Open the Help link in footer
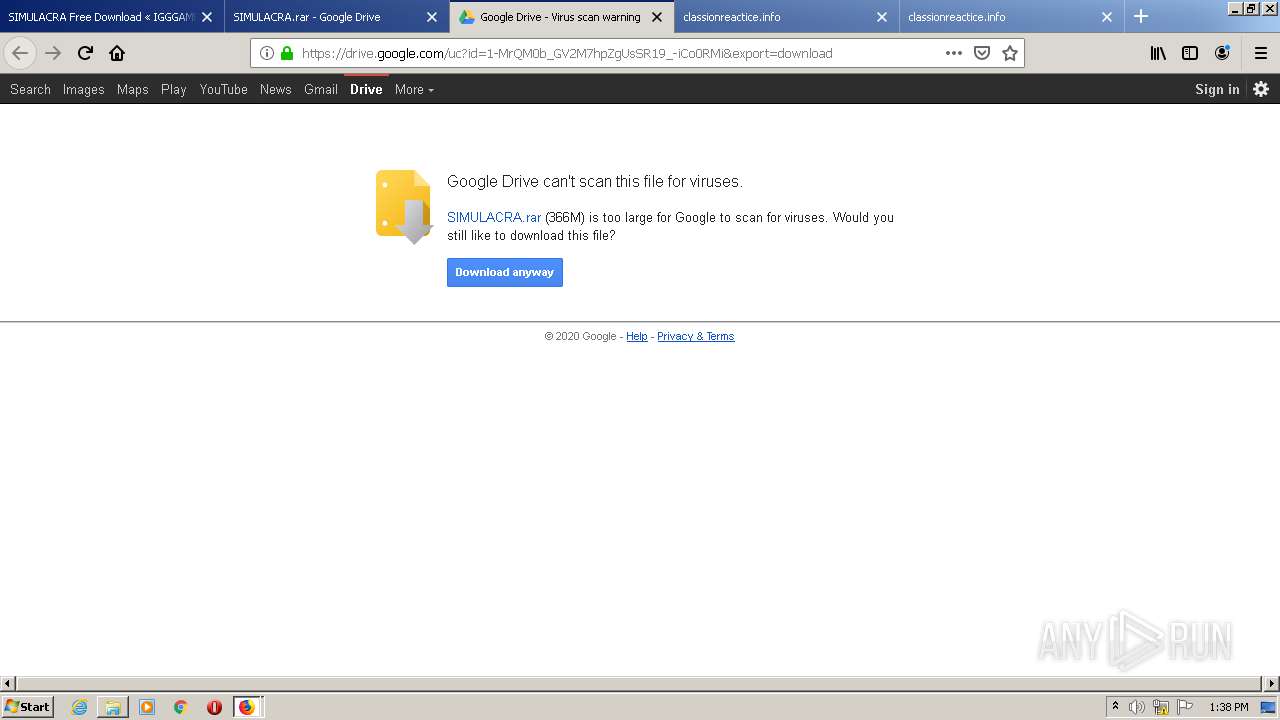The width and height of the screenshot is (1280, 720). click(637, 336)
